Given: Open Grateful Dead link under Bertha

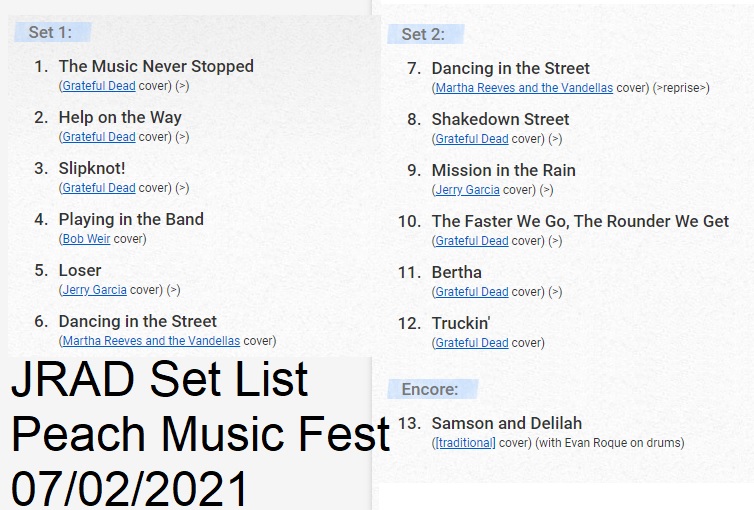Looking at the screenshot, I should tap(472, 292).
